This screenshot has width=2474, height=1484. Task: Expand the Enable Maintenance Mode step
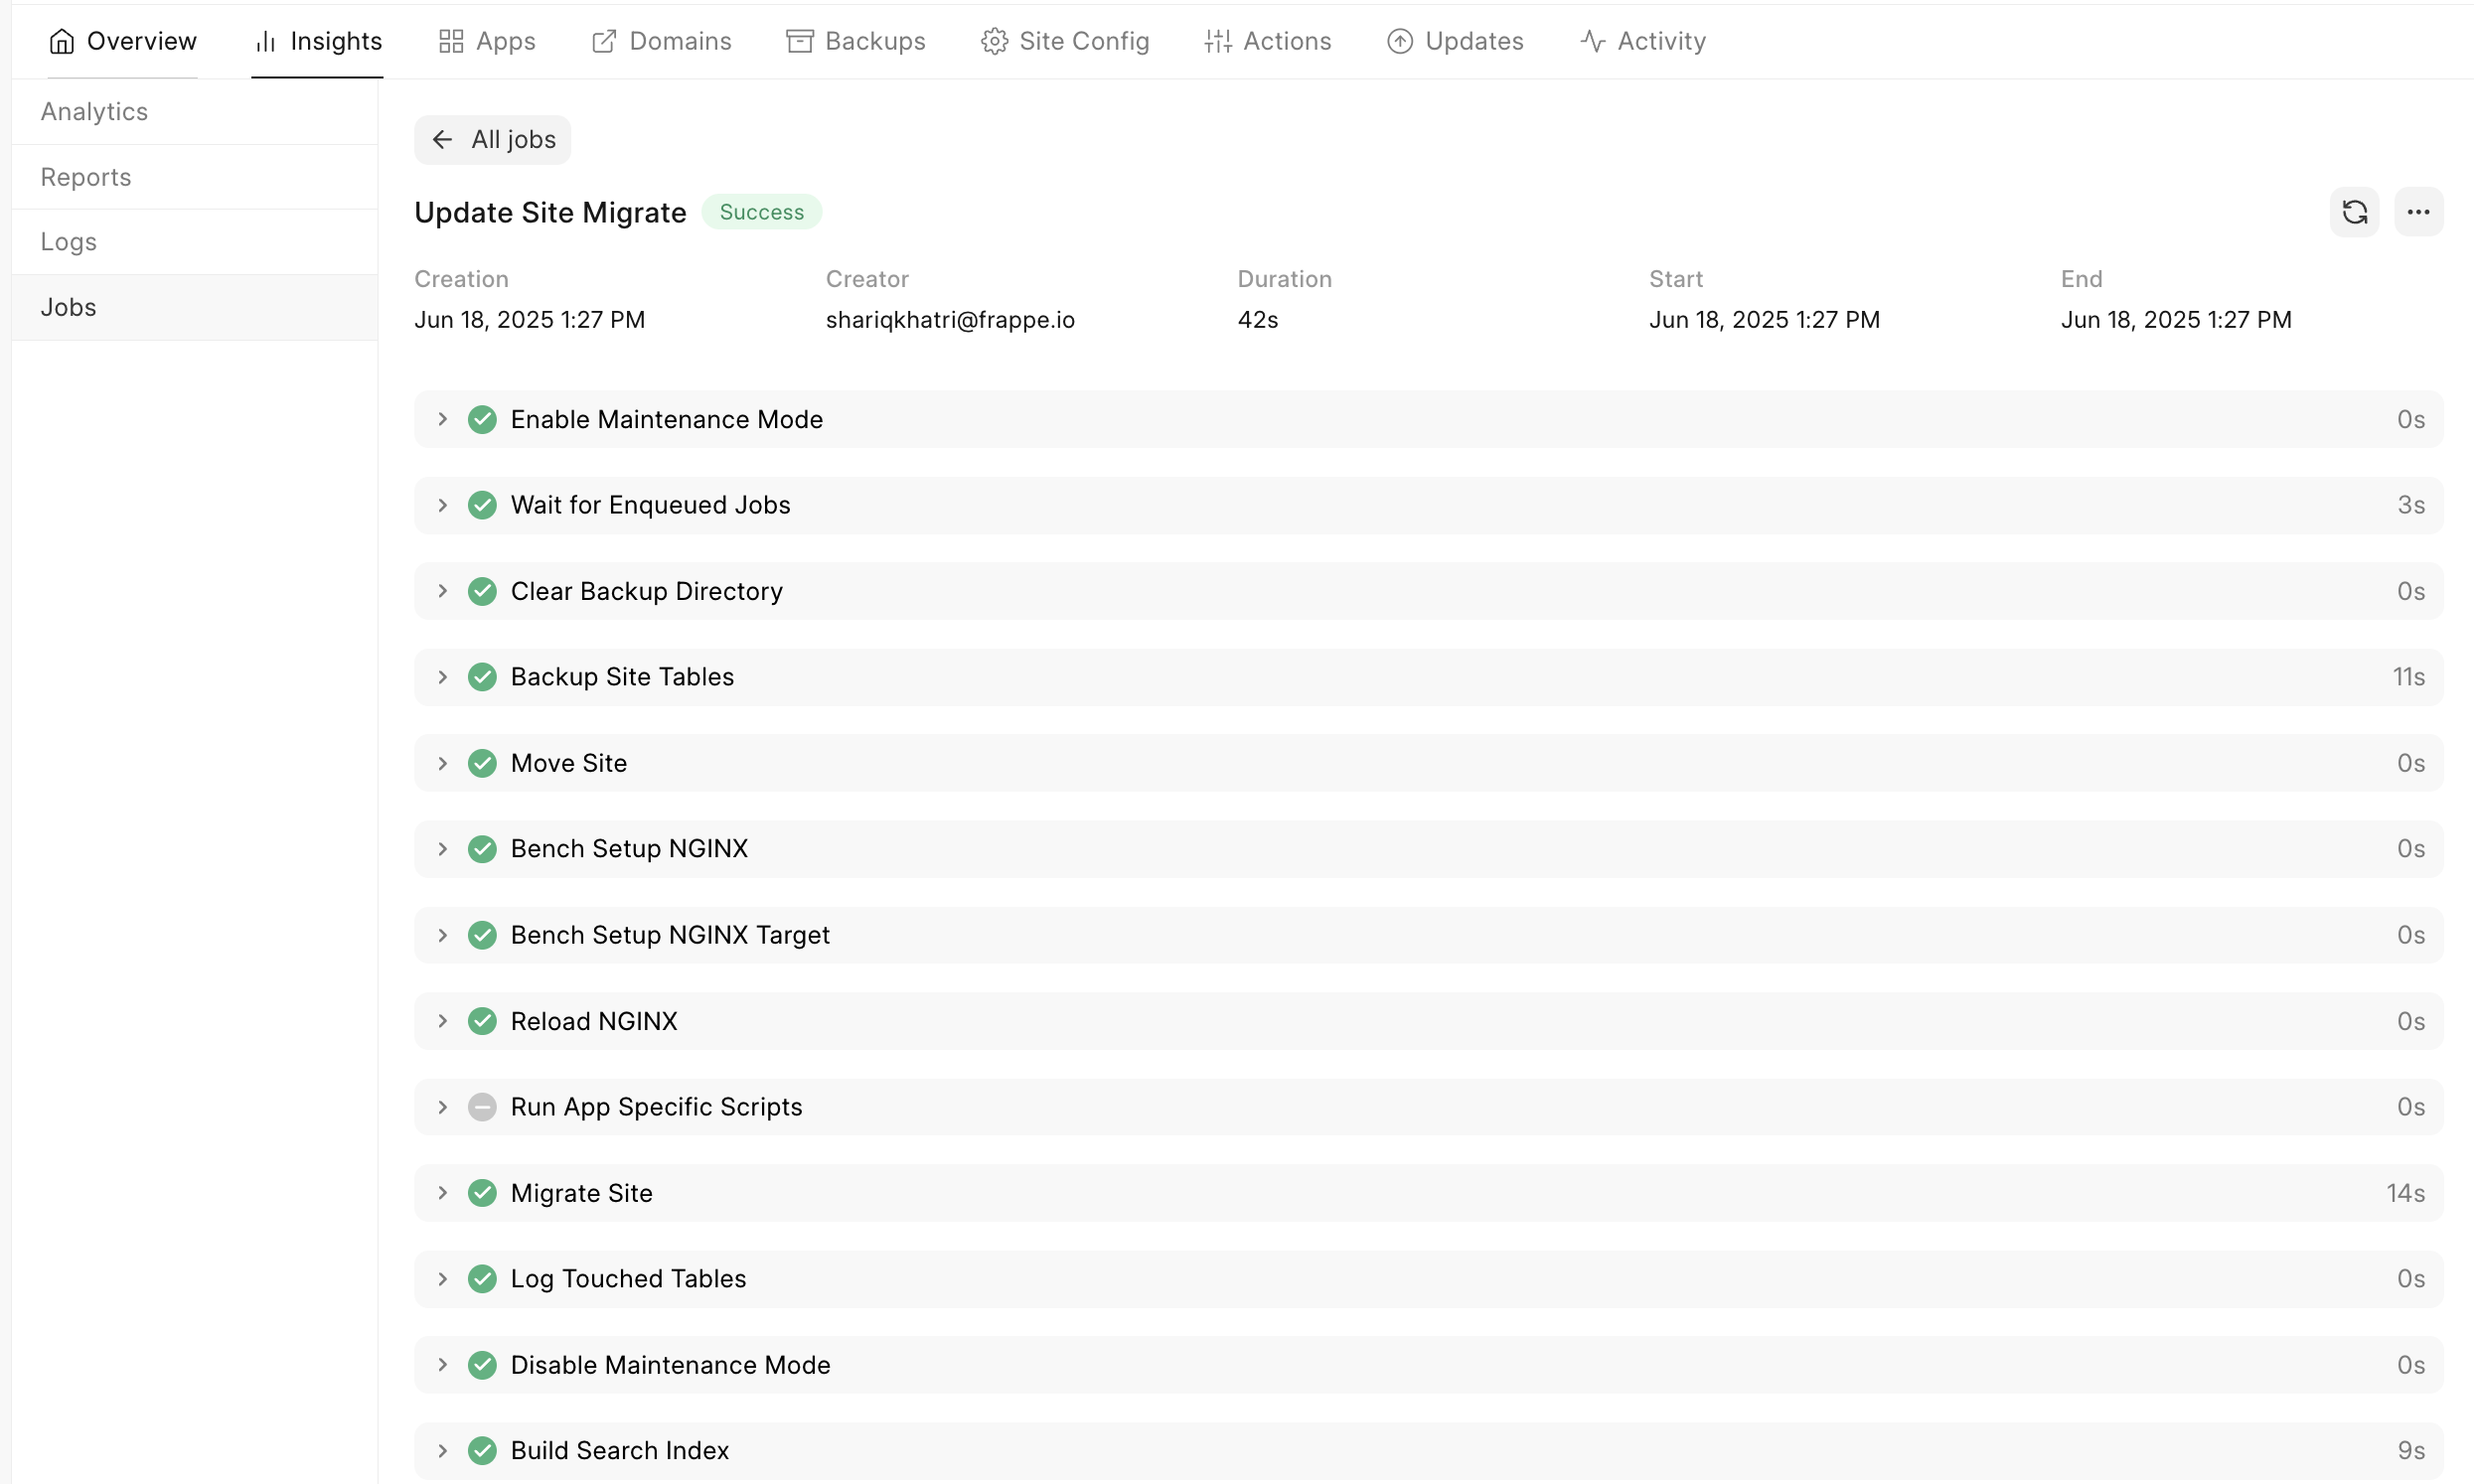pos(442,419)
